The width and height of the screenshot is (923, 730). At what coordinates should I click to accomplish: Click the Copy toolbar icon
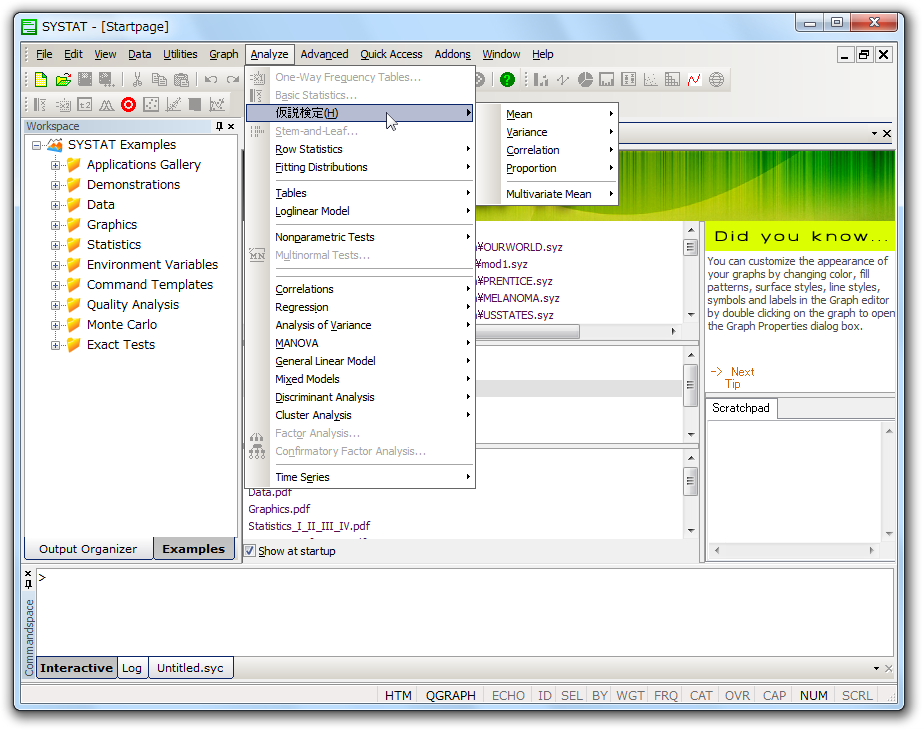point(159,79)
